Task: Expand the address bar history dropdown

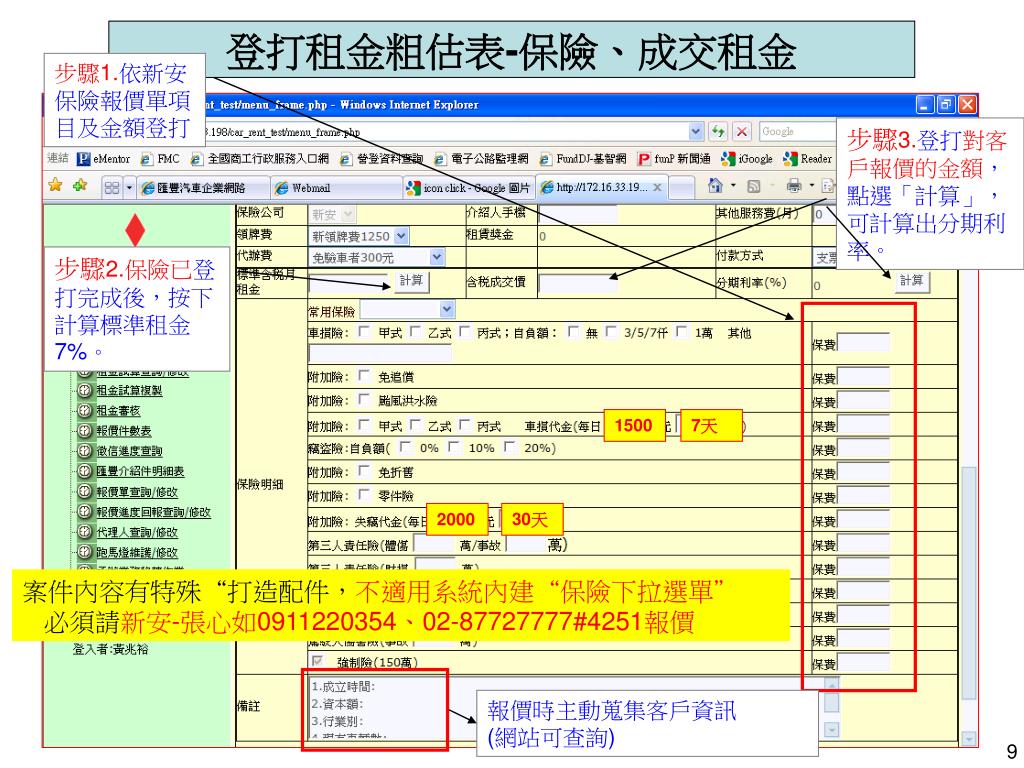Action: pyautogui.click(x=696, y=131)
